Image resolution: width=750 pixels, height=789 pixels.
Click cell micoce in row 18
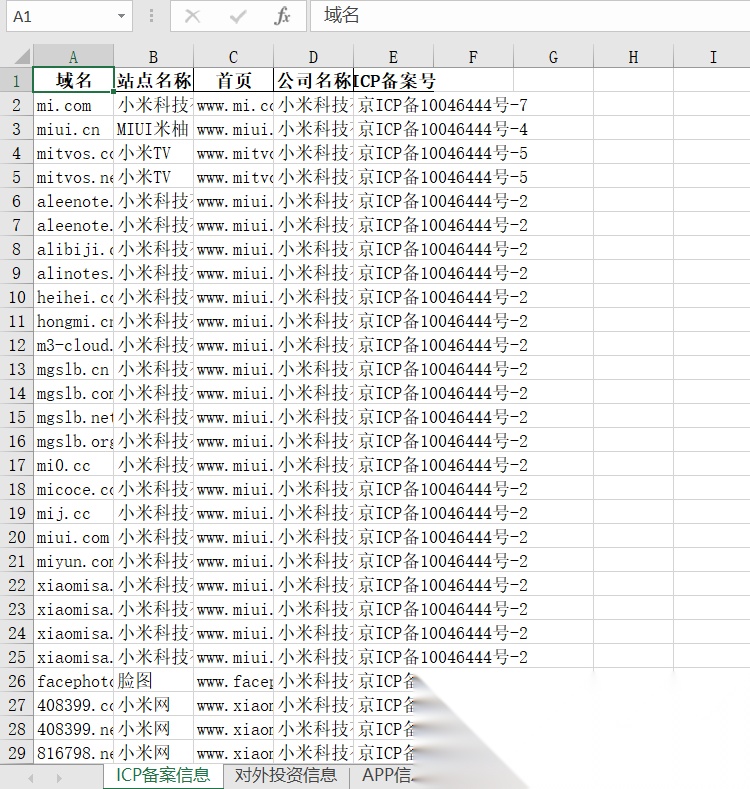73,489
